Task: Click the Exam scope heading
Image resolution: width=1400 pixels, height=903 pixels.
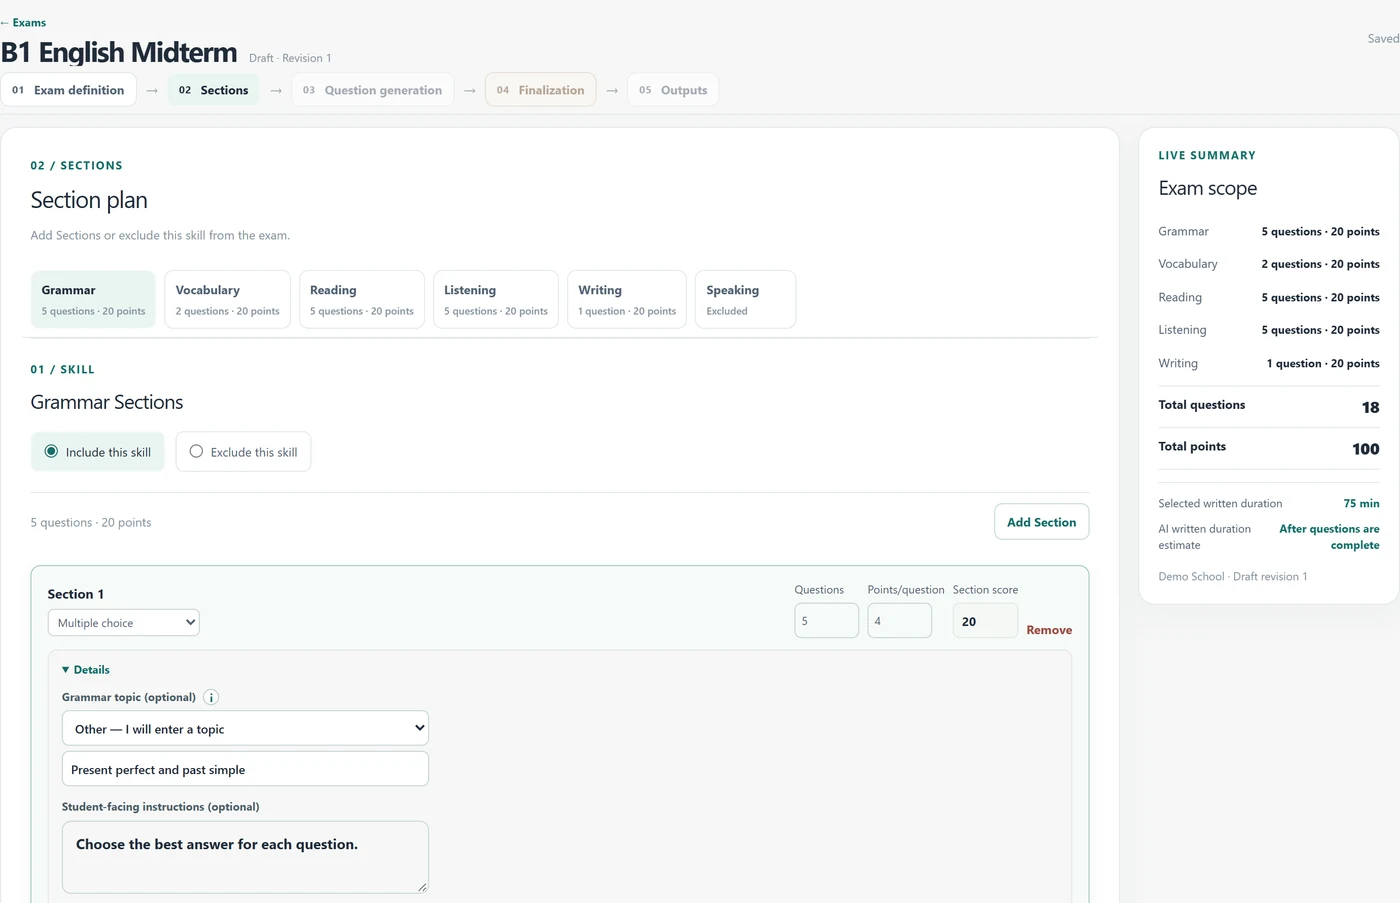Action: point(1207,188)
